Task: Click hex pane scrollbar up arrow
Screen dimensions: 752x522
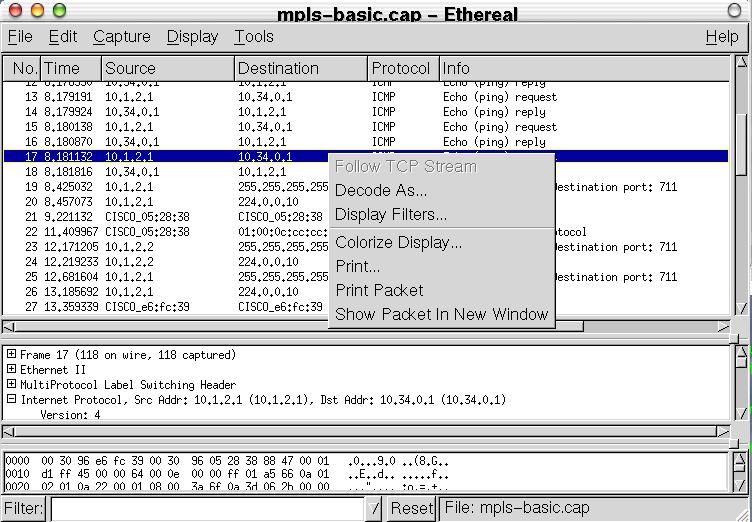Action: tap(741, 459)
